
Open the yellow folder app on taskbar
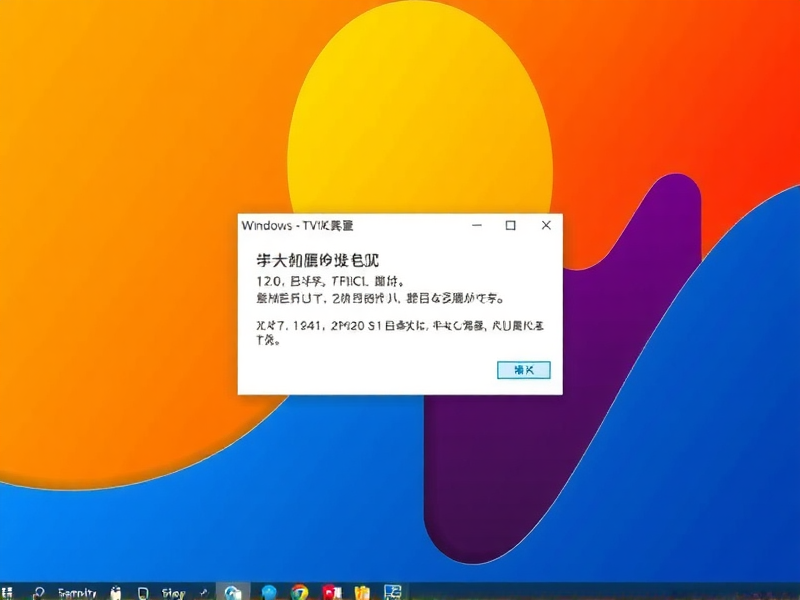[363, 590]
